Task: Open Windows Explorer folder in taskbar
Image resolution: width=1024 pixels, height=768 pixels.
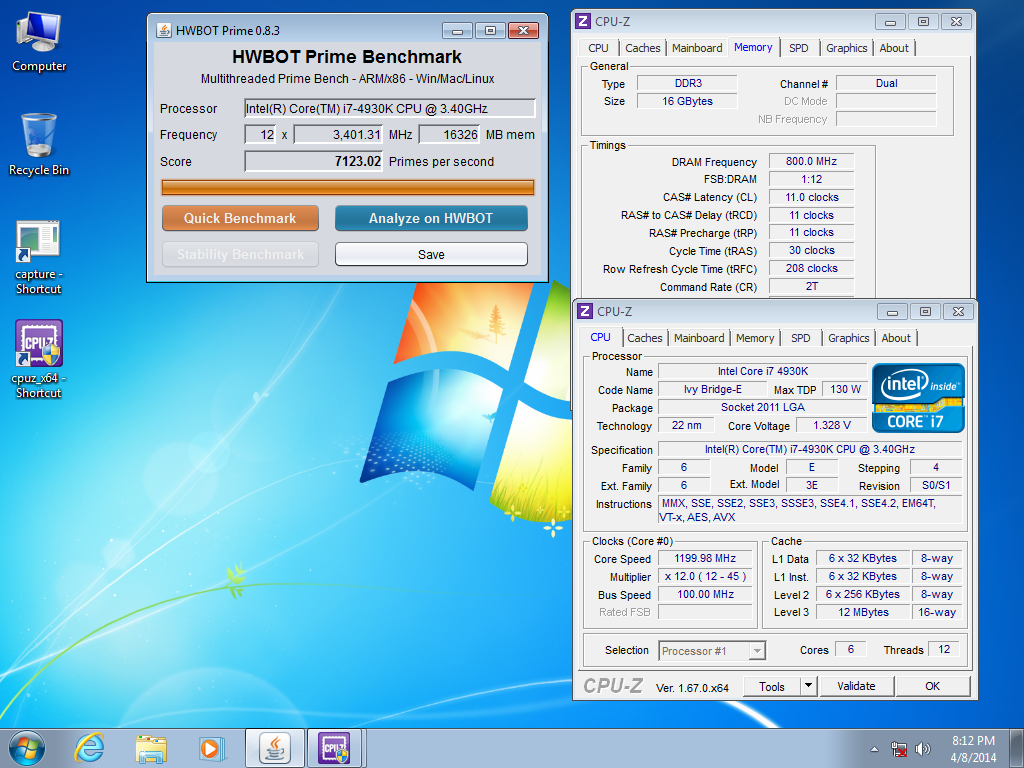Action: click(151, 748)
